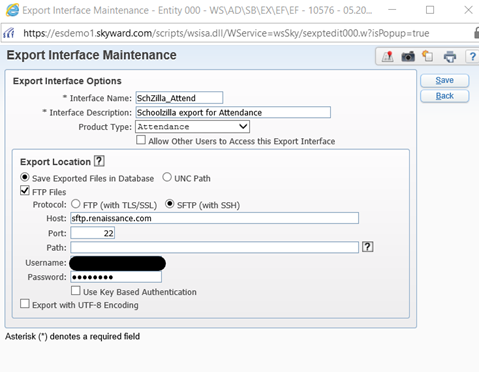The image size is (479, 372).
Task: Click the printer icon
Action: point(450,57)
